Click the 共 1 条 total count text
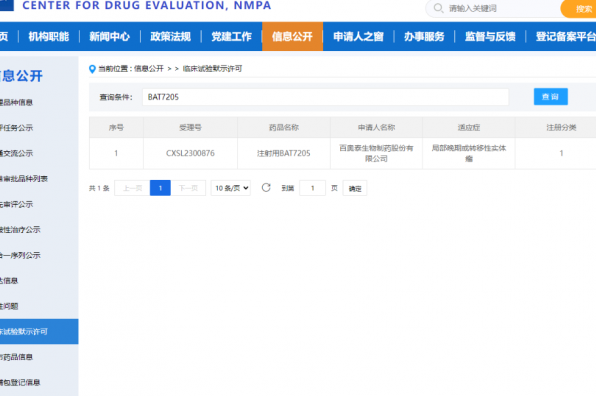Screen dimensions: 596x396 coord(99,188)
